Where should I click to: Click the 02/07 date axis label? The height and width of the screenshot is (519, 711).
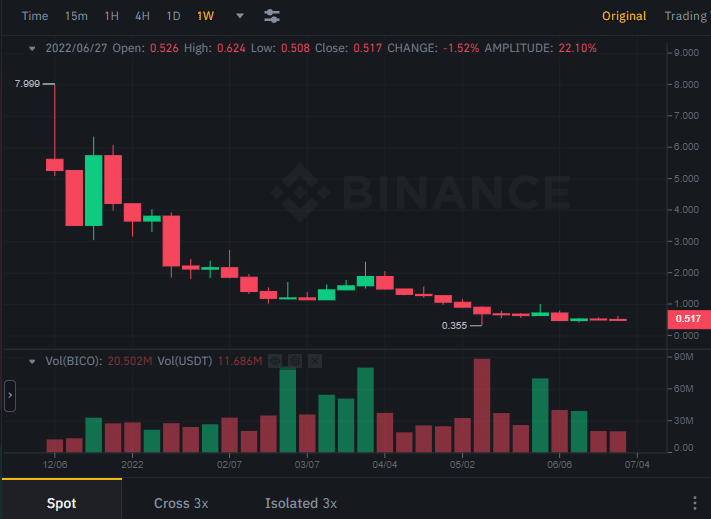pos(229,465)
